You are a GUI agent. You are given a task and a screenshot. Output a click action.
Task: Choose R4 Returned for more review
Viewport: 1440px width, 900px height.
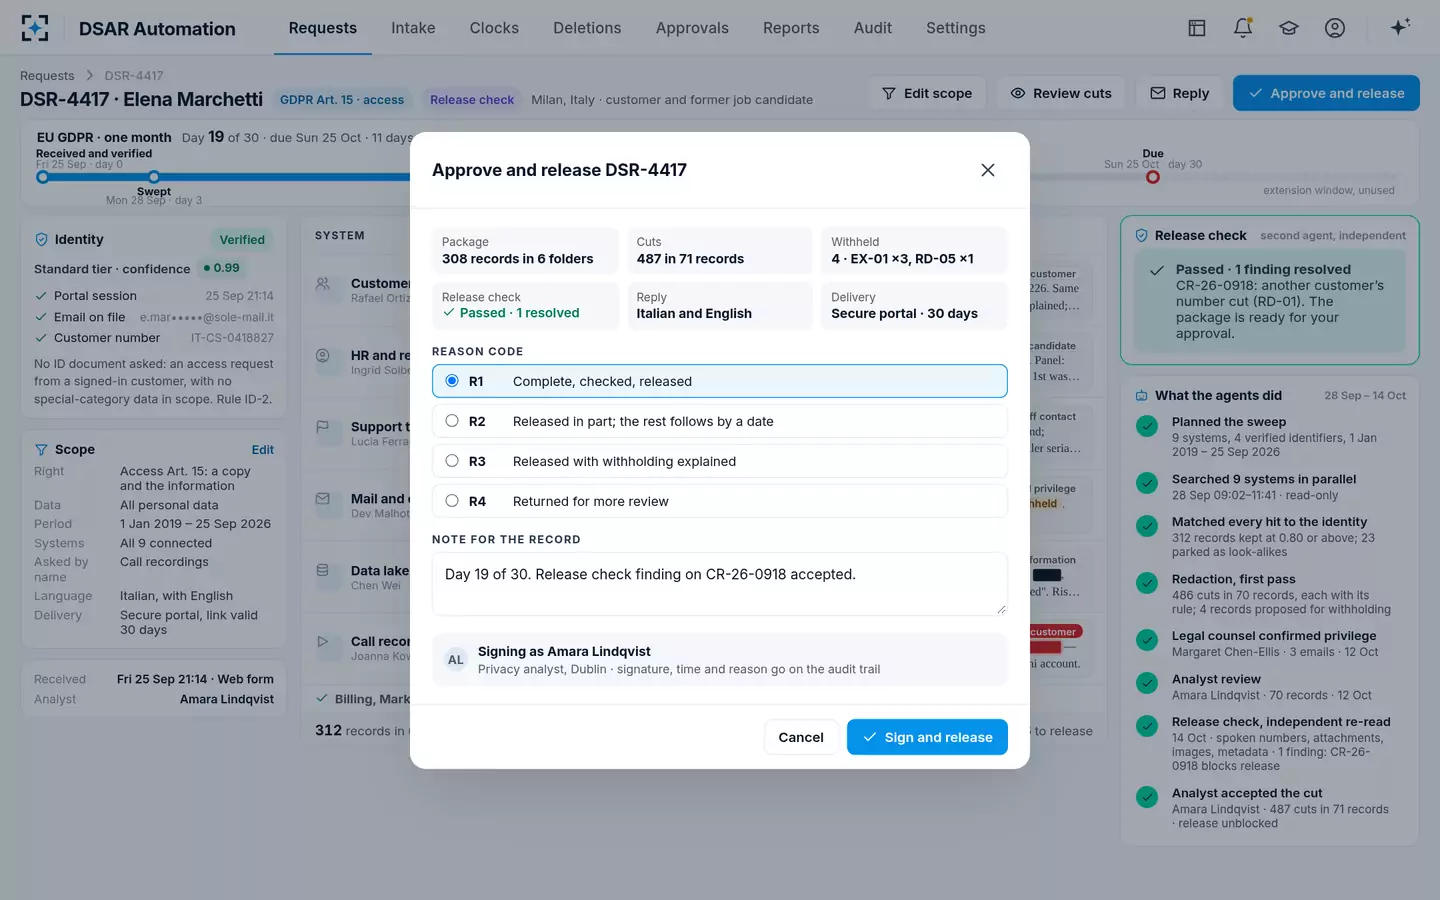(x=720, y=501)
